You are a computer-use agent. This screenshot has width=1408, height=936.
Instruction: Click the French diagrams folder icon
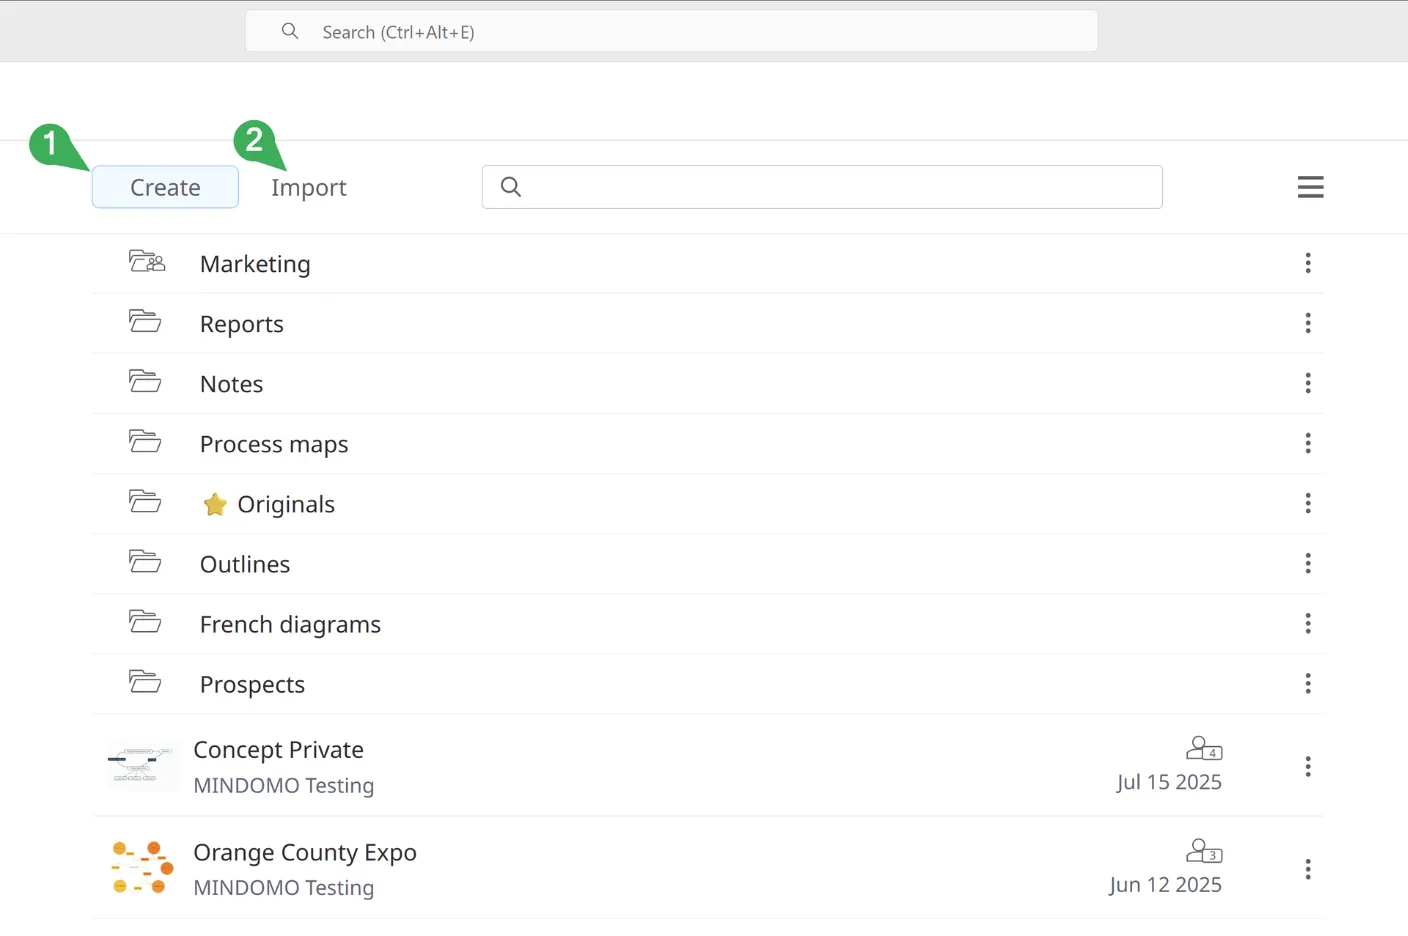click(x=145, y=622)
